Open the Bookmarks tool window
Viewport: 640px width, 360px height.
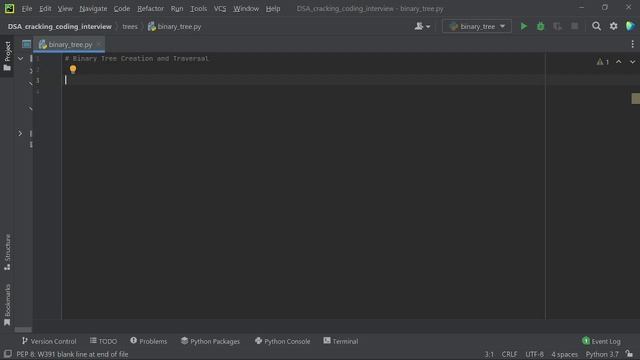click(7, 304)
